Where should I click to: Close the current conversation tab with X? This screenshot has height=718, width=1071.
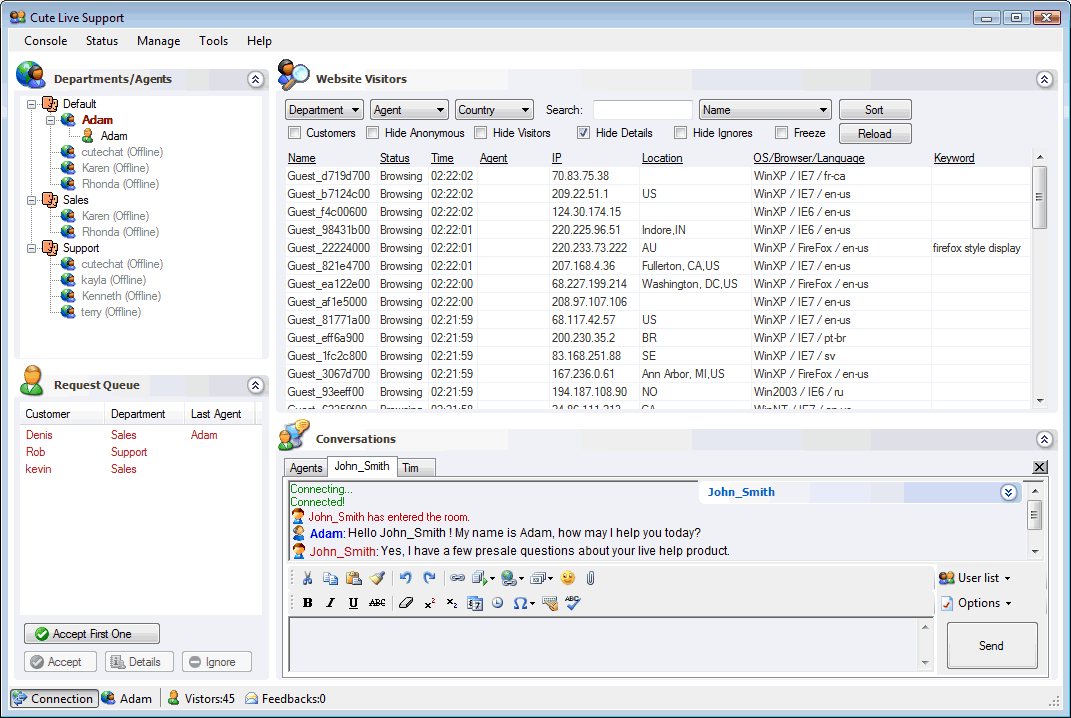[1039, 467]
